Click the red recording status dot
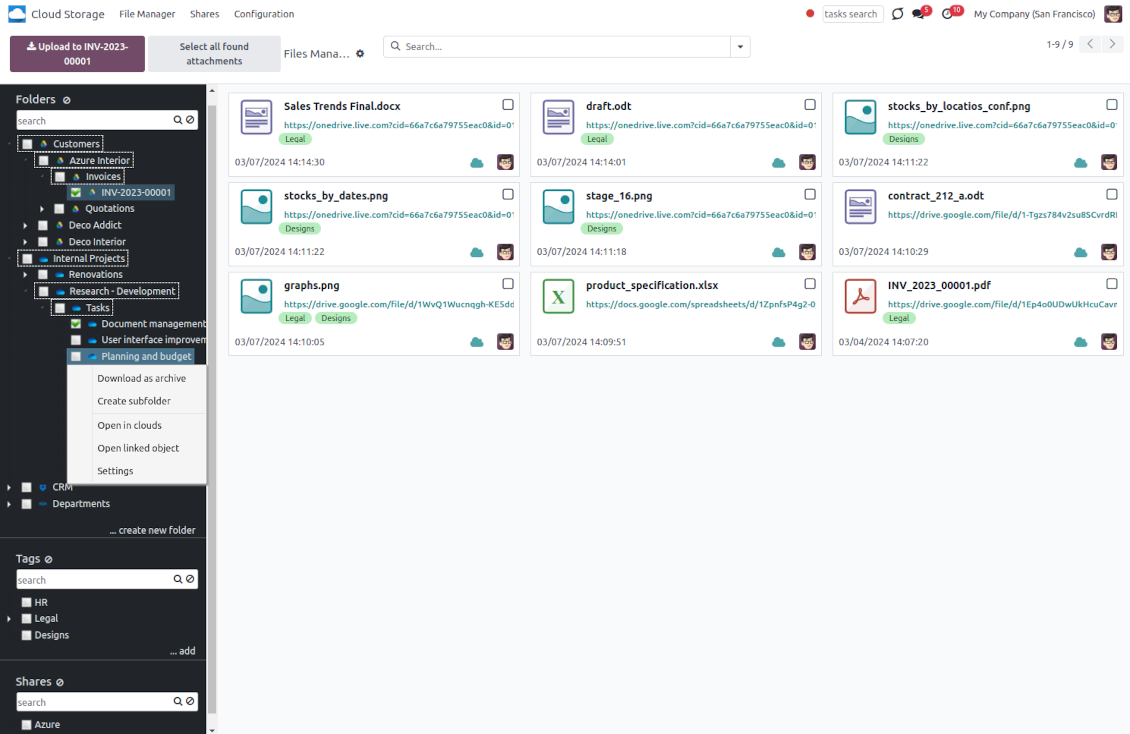 click(x=810, y=14)
